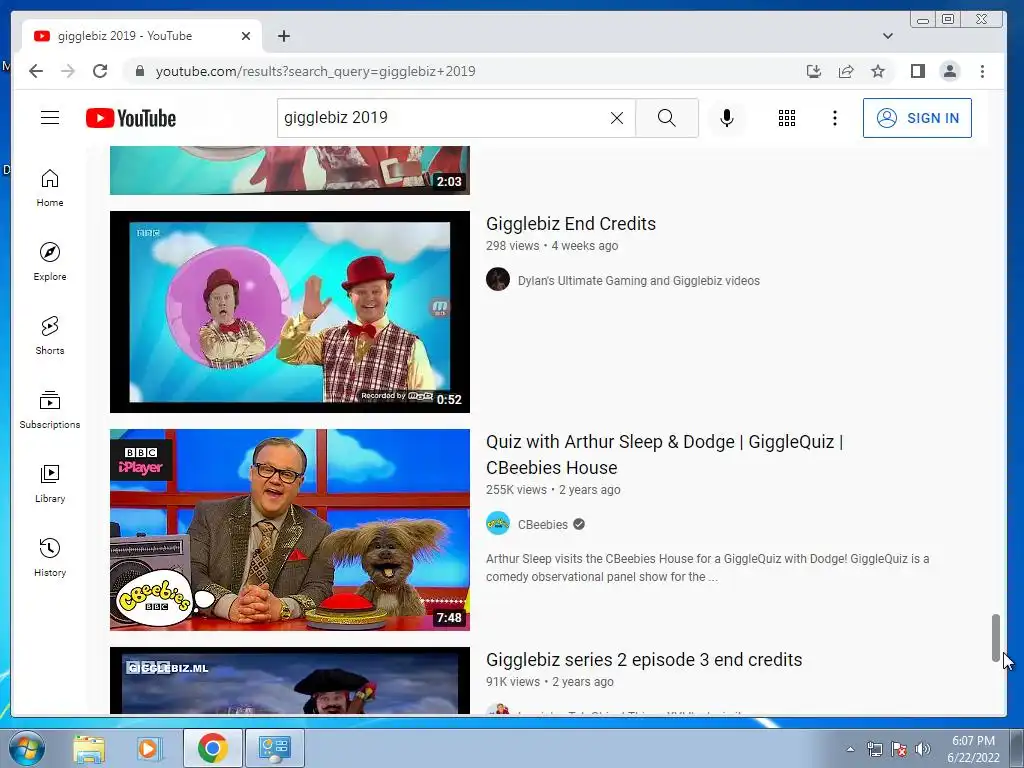Open Dylan's Ultimate Gaming channel name

[x=639, y=281]
